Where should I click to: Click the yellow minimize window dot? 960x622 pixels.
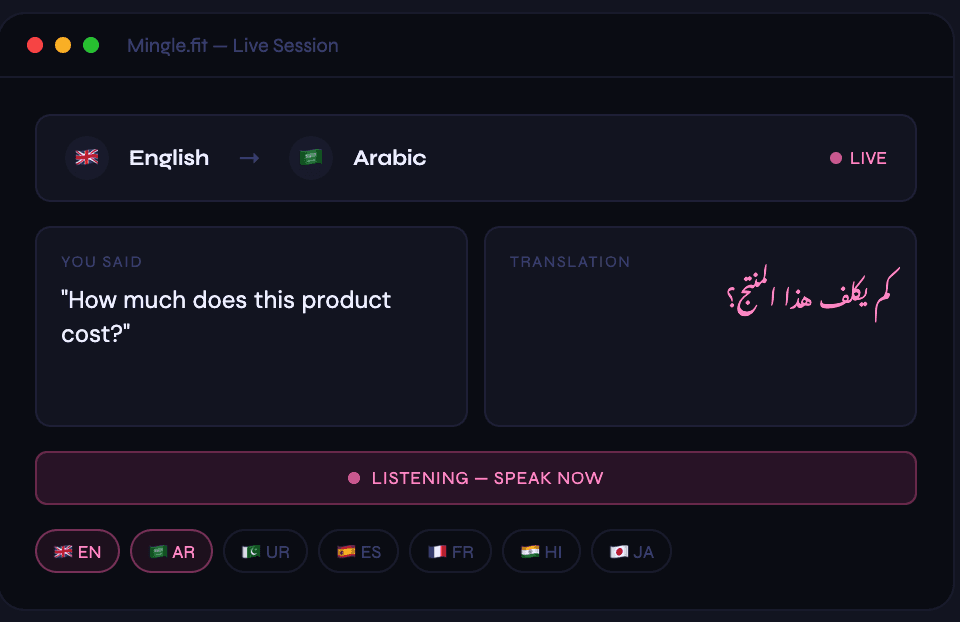pyautogui.click(x=63, y=45)
